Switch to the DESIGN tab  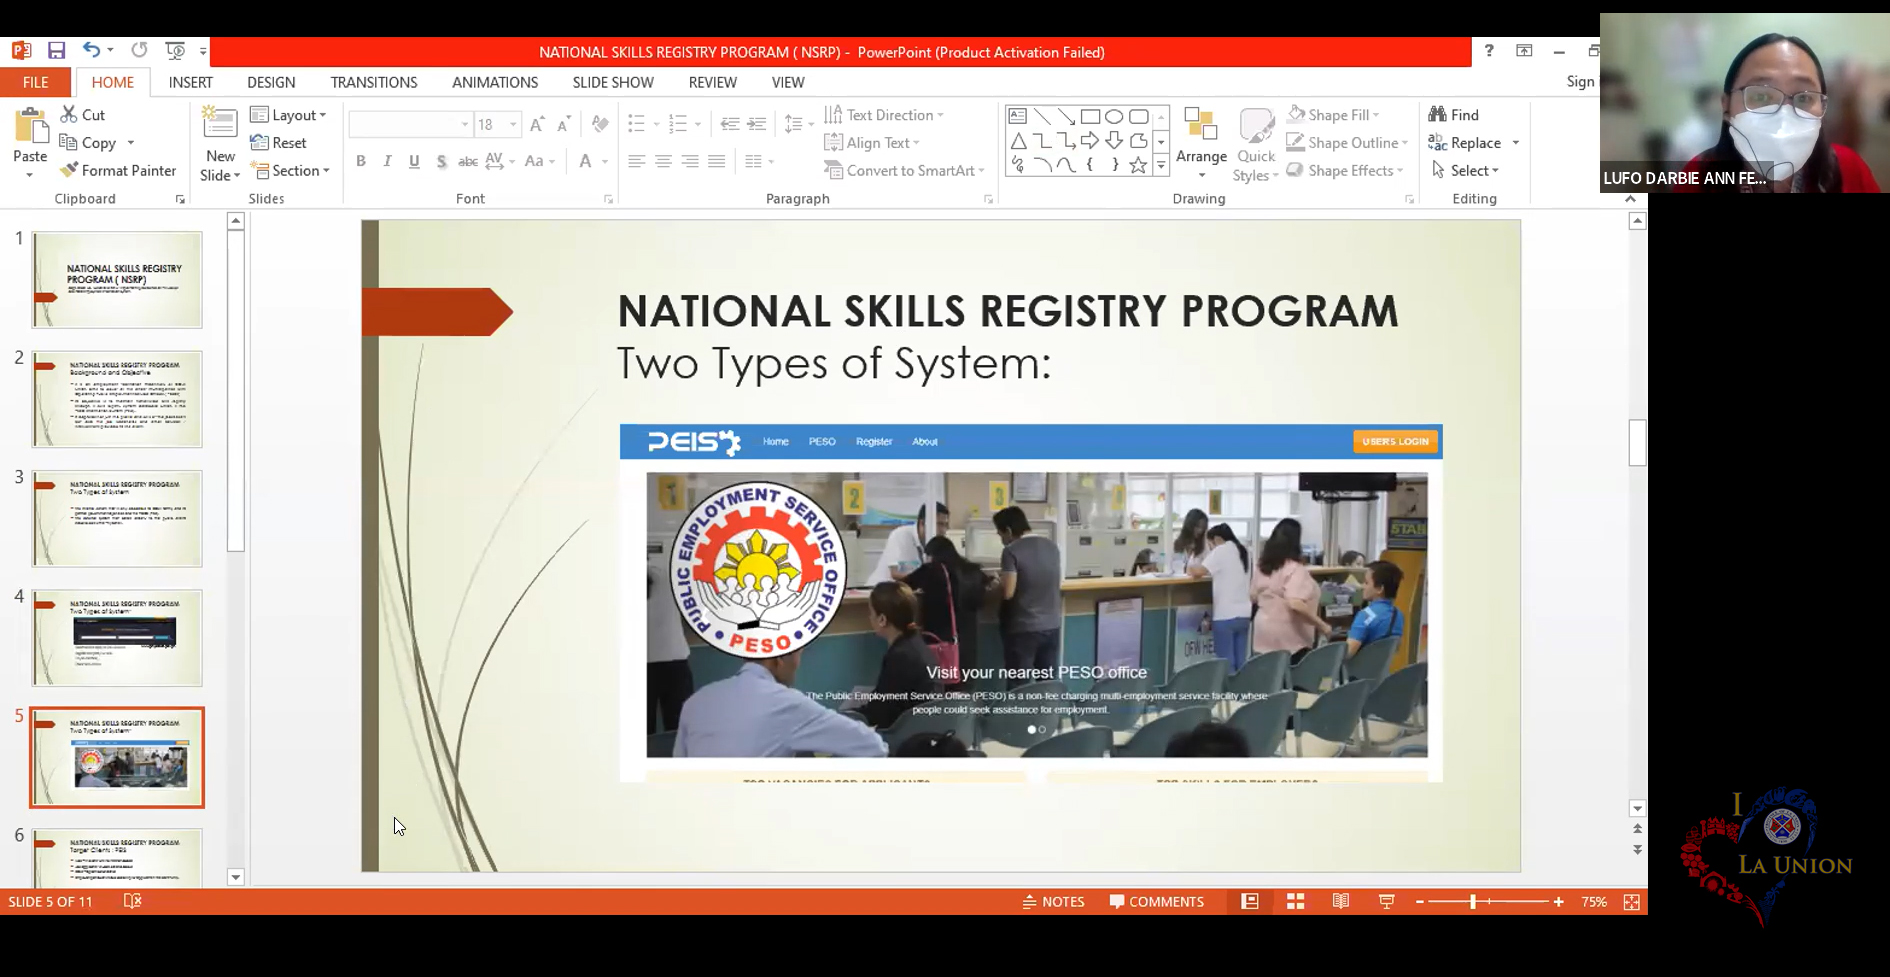click(271, 82)
